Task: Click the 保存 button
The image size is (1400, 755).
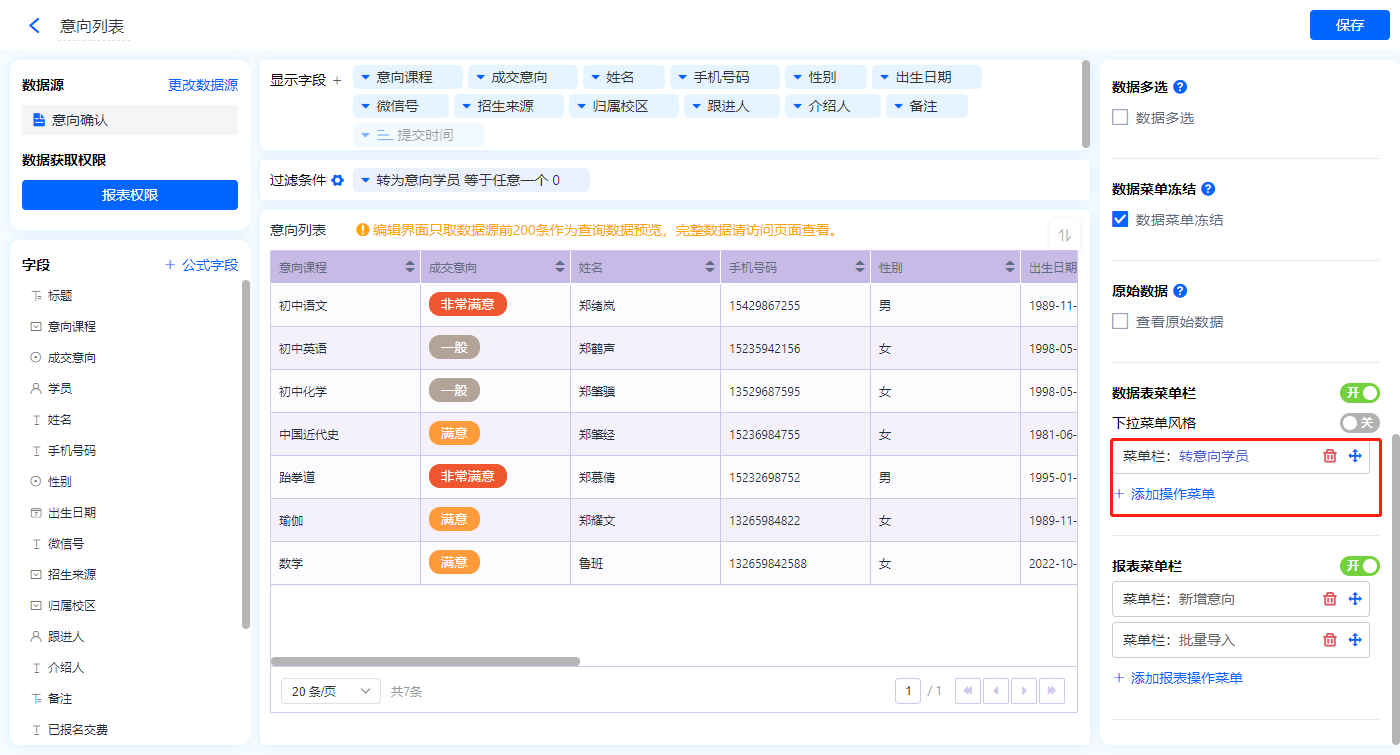Action: 1349,25
